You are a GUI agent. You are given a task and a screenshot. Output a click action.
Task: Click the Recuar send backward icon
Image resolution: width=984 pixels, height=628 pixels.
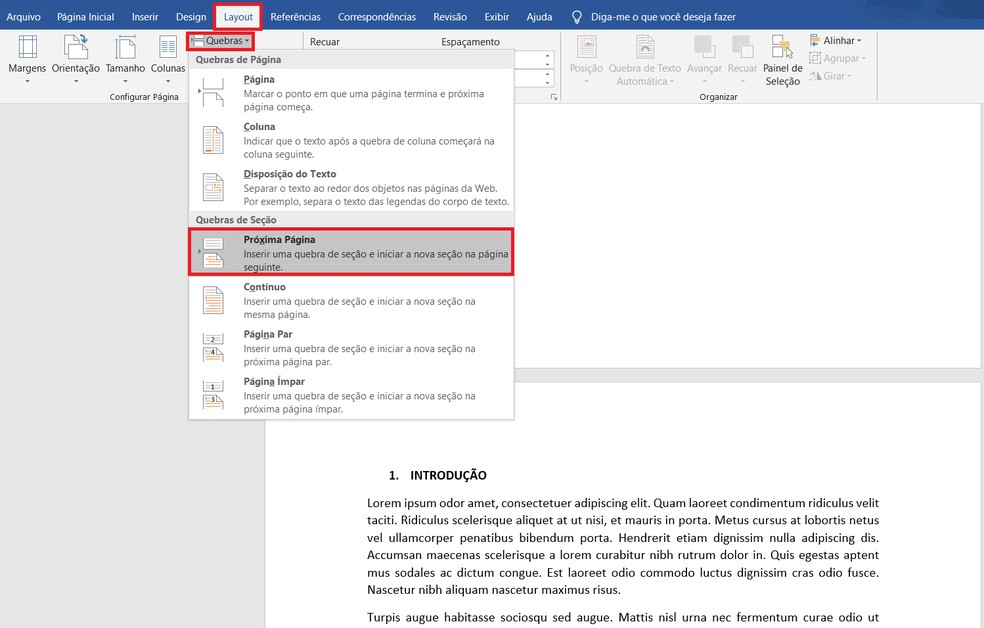[x=742, y=46]
